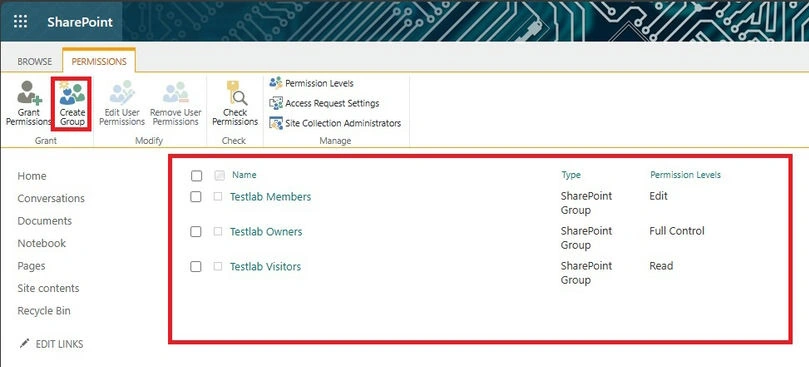Click the Permission Levels icon
Viewport: 809px width, 367px height.
276,83
